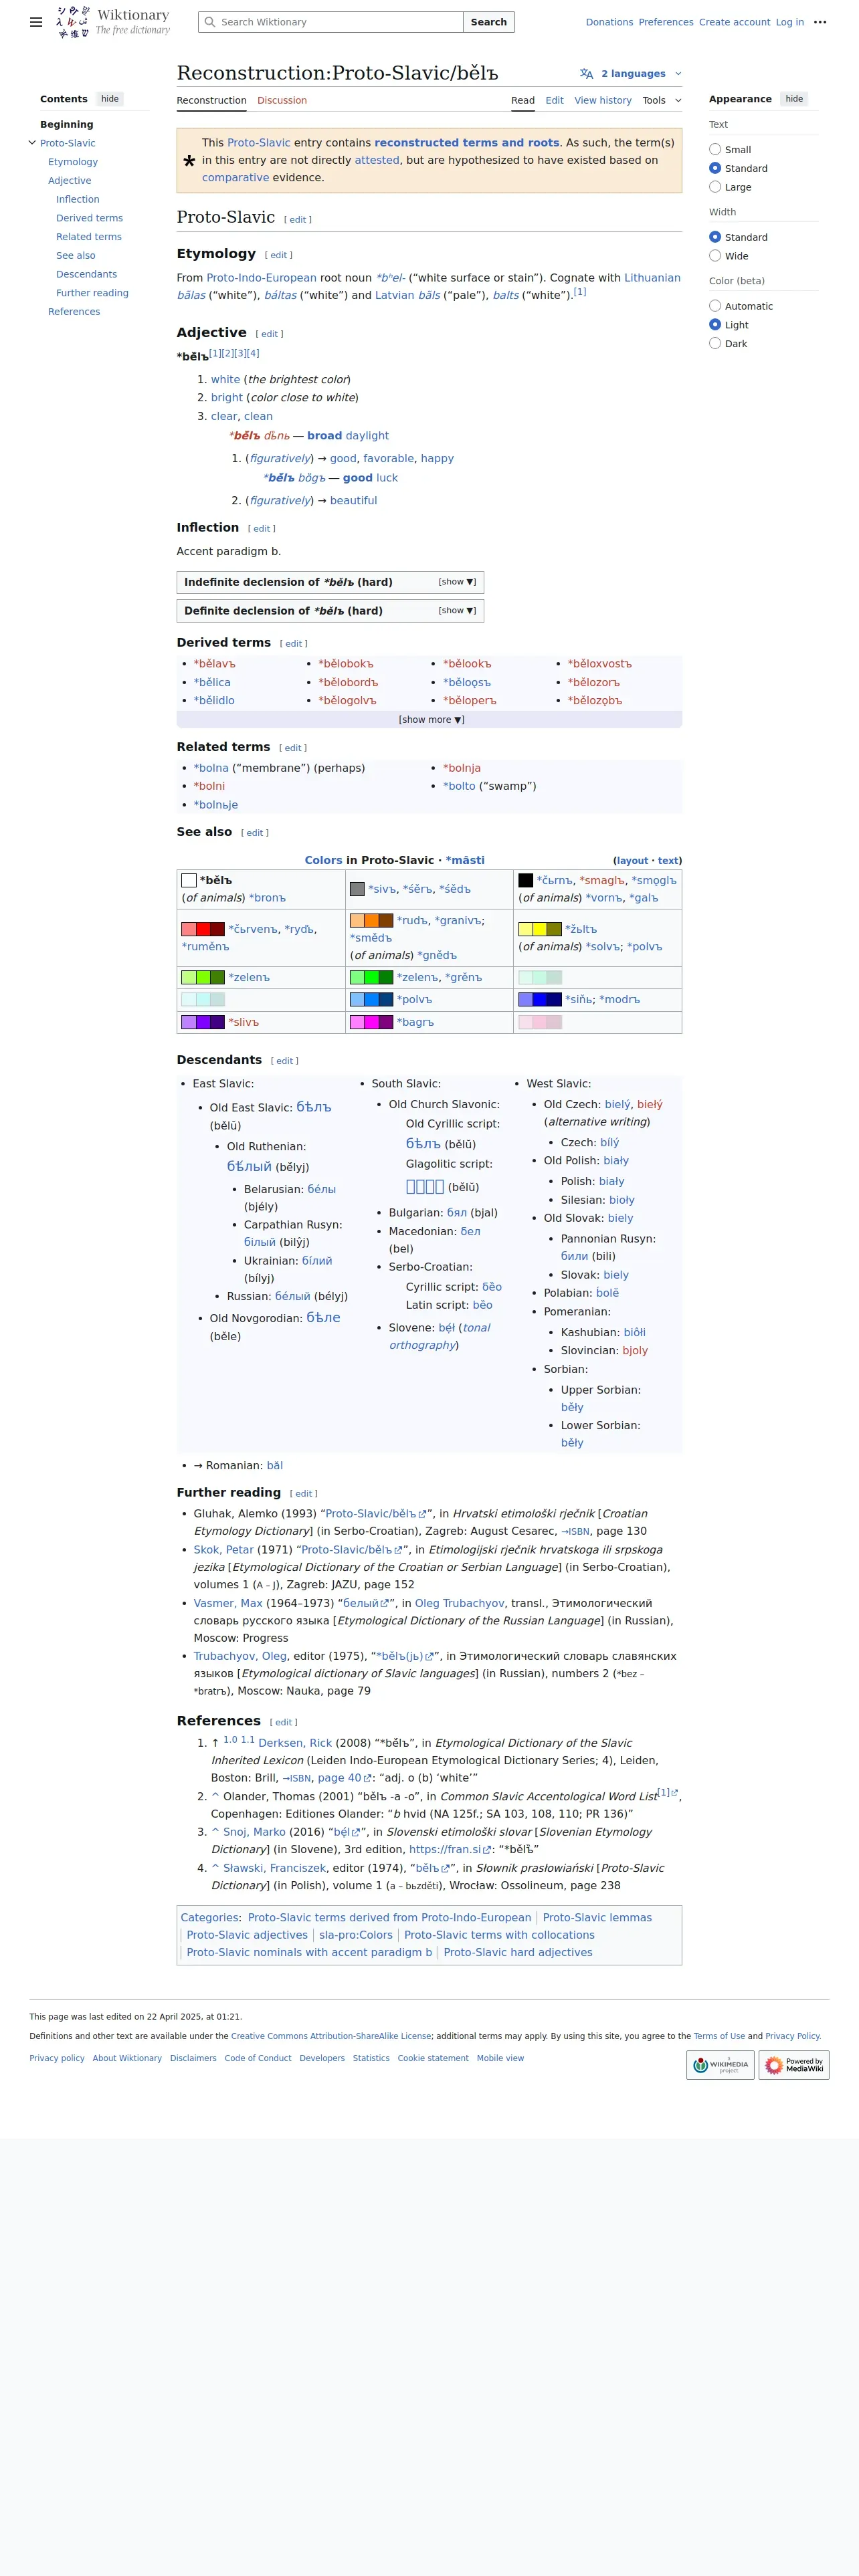Screen dimensions: 859x2576
Task: Click the up-arrow backlink in reference 1
Action: tap(215, 1743)
